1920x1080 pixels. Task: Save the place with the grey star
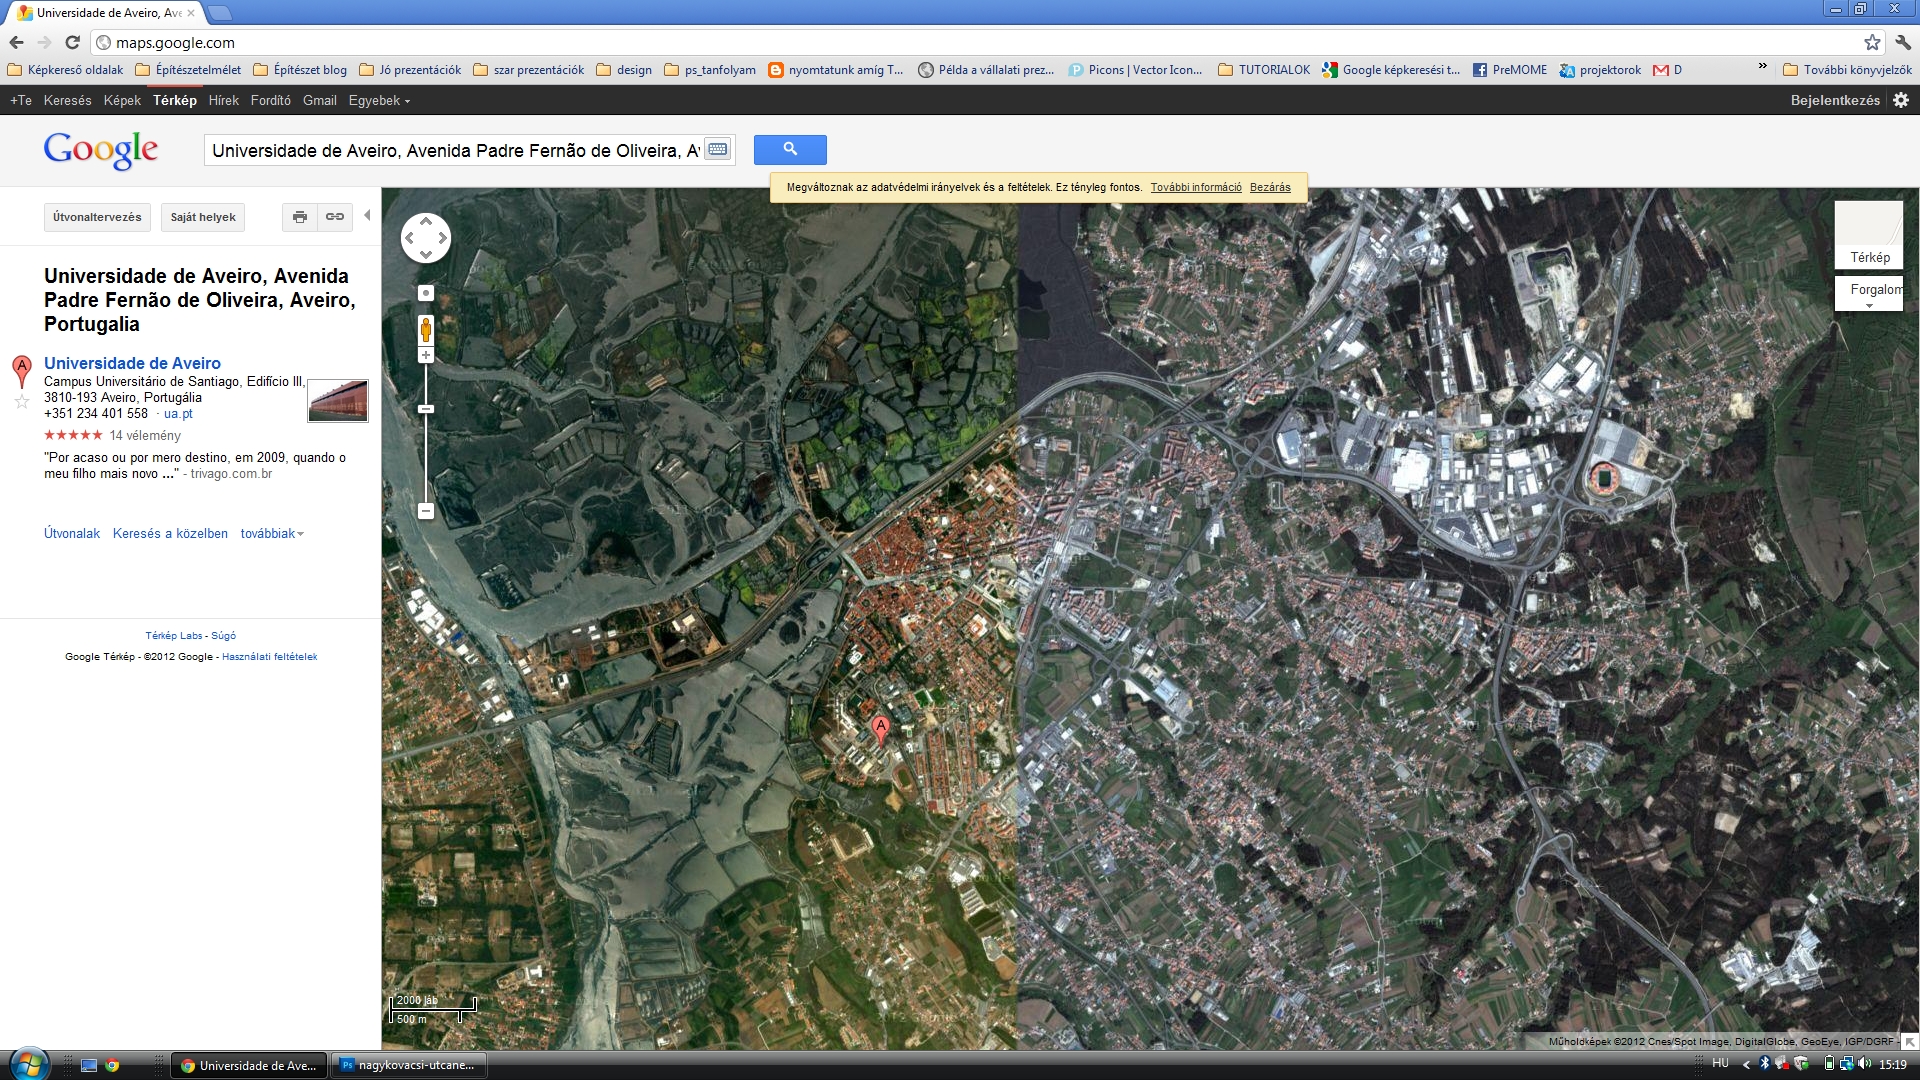21,402
